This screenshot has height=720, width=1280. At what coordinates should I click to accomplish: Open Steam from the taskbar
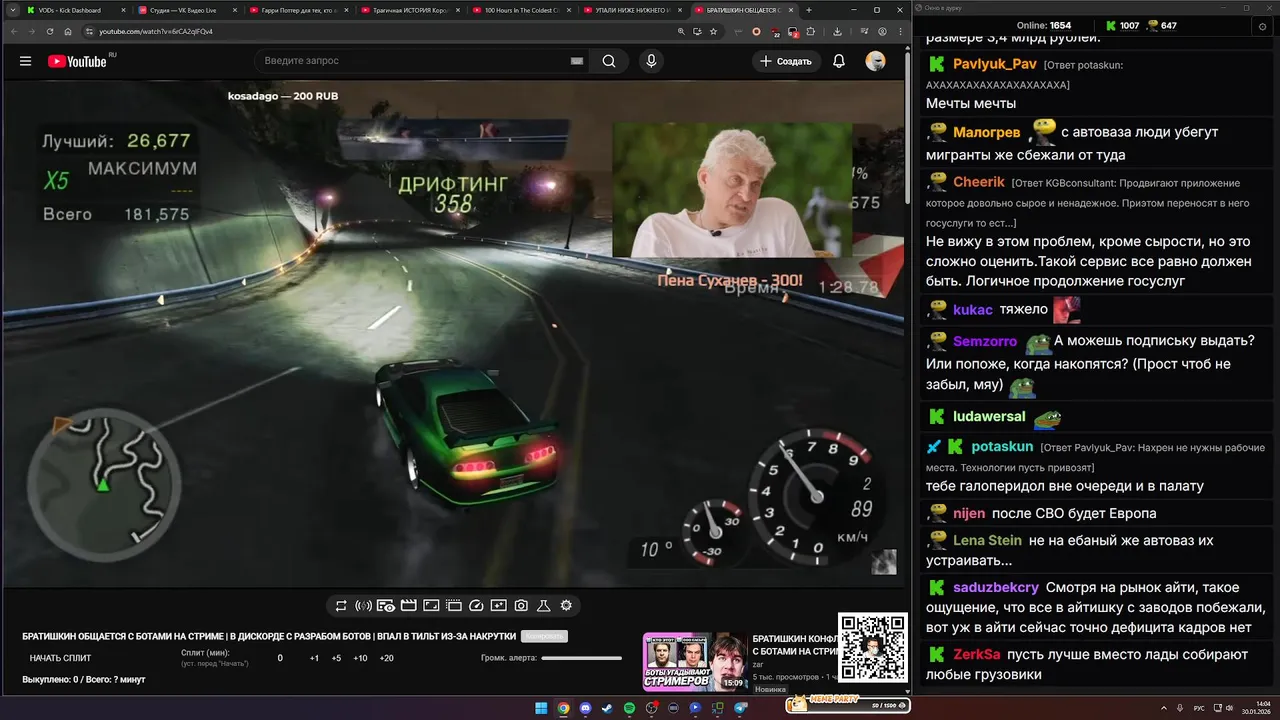click(x=607, y=708)
